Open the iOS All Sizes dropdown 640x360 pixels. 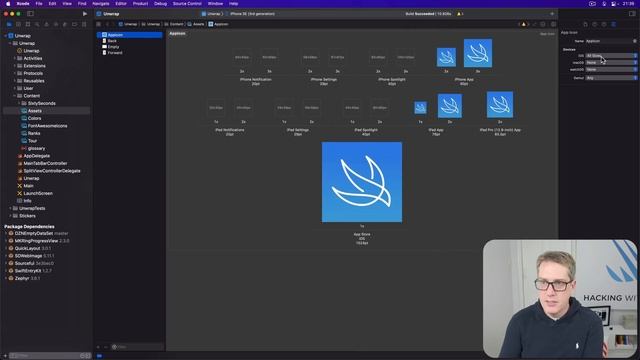[611, 56]
